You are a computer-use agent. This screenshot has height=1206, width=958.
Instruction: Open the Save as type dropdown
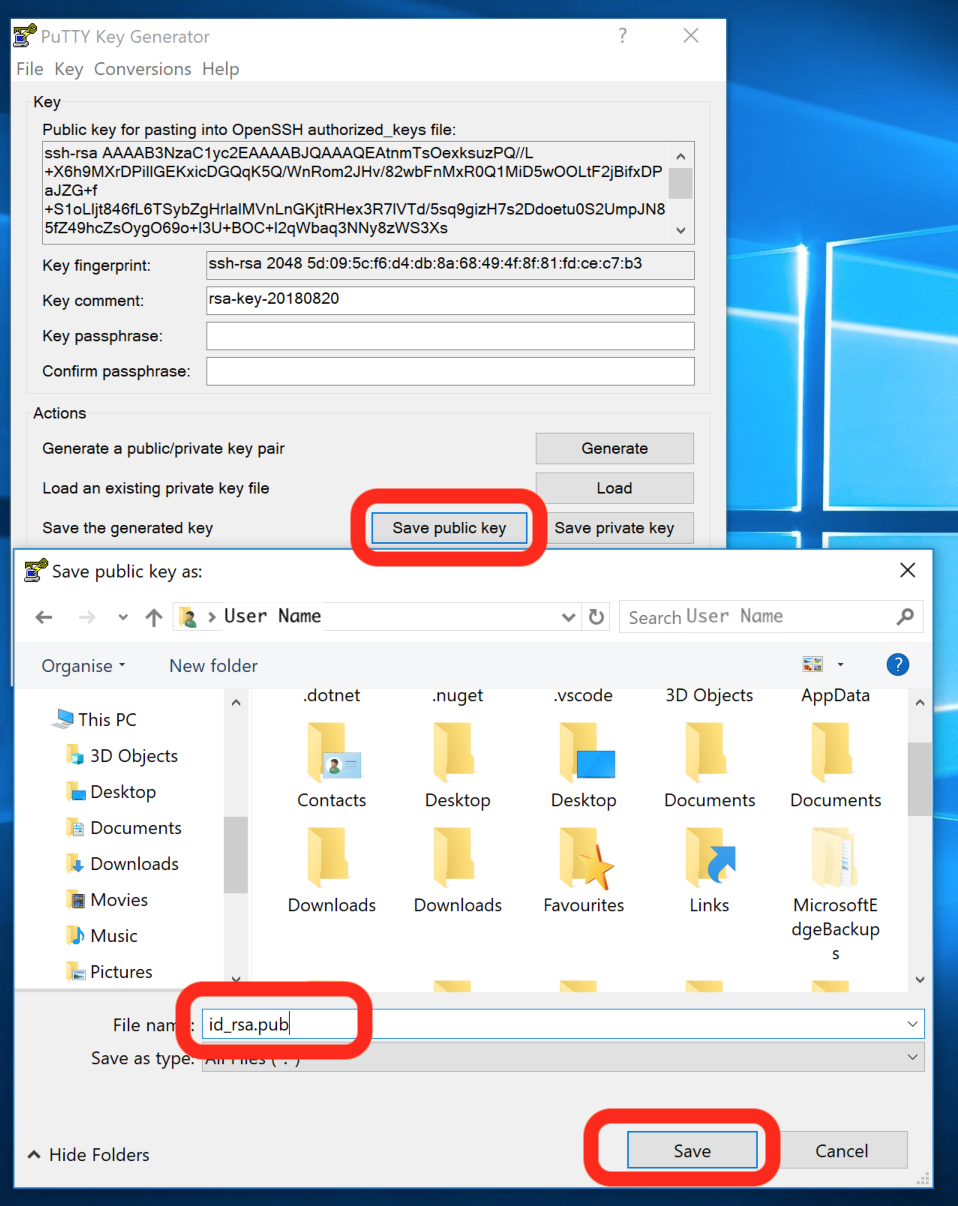click(x=911, y=1057)
